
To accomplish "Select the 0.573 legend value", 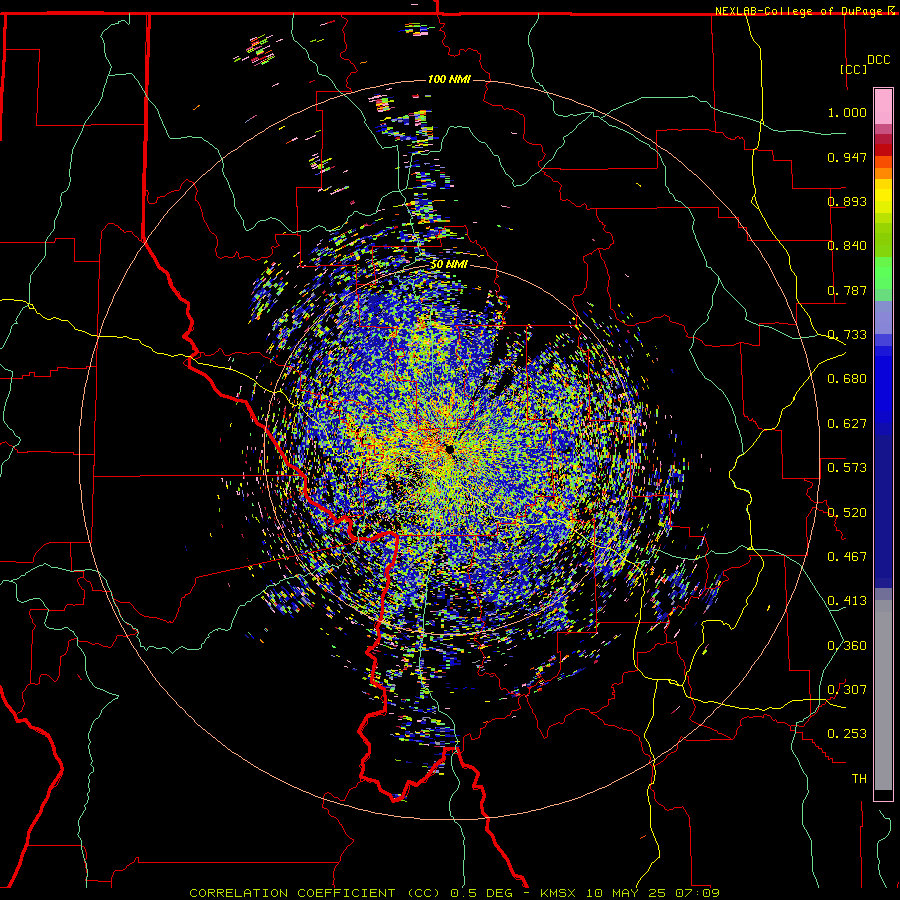I will click(847, 468).
